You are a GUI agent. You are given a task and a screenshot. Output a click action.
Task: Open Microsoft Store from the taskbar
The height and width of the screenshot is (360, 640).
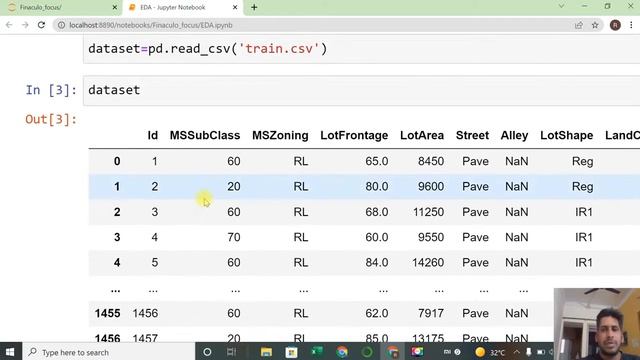[x=291, y=352]
